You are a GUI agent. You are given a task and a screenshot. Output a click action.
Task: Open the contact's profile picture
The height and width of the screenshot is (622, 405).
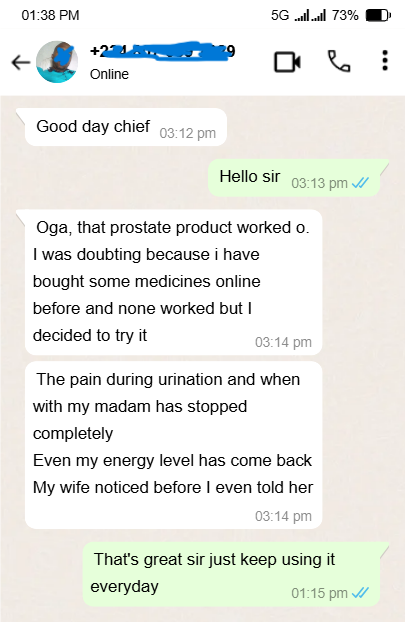pyautogui.click(x=57, y=62)
